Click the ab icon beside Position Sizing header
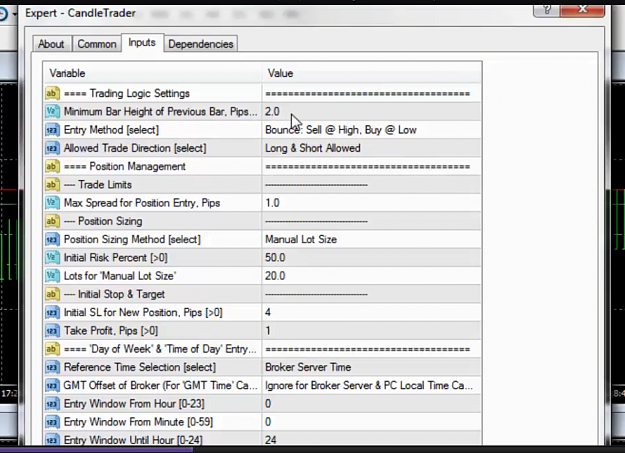This screenshot has height=453, width=625. pos(52,221)
